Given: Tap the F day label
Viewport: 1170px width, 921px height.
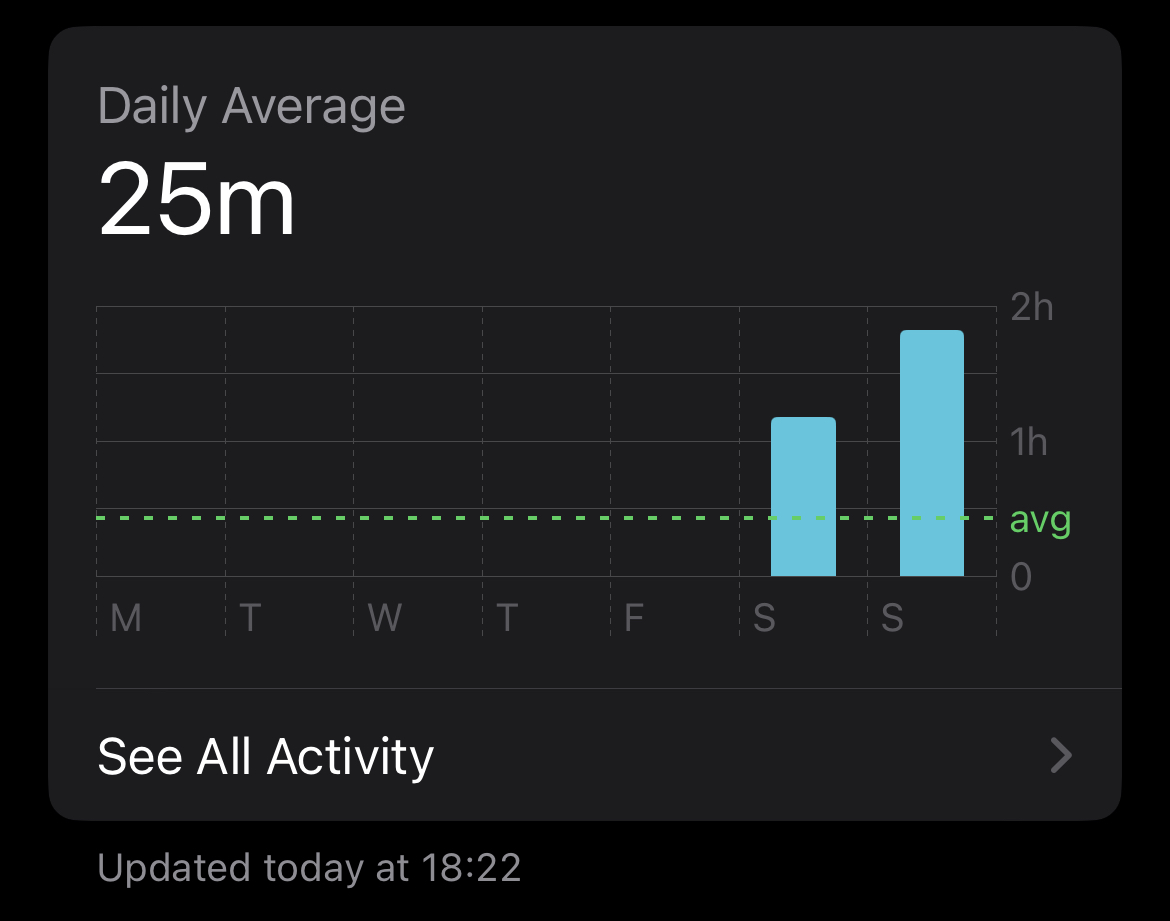Looking at the screenshot, I should (634, 617).
